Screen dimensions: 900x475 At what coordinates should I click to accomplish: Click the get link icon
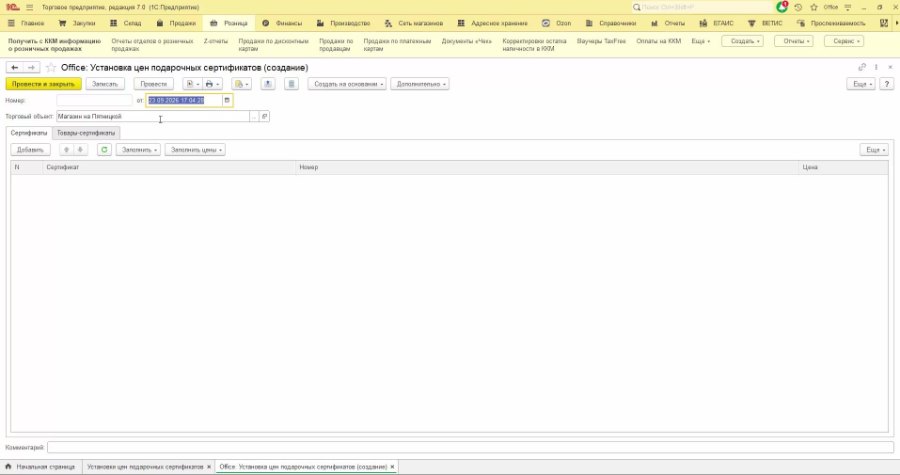[x=862, y=67]
